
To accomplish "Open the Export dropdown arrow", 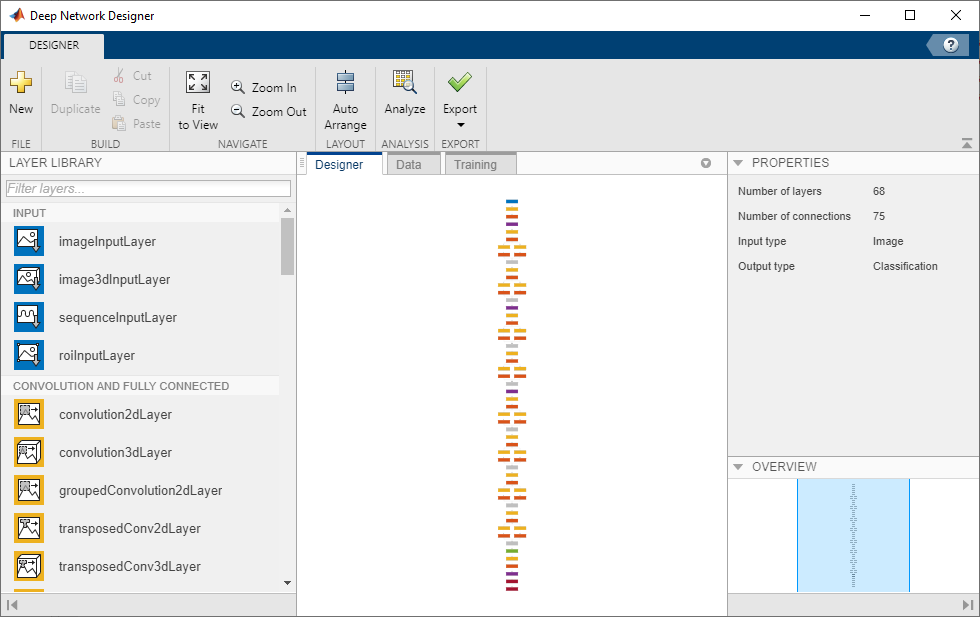I will click(x=461, y=125).
